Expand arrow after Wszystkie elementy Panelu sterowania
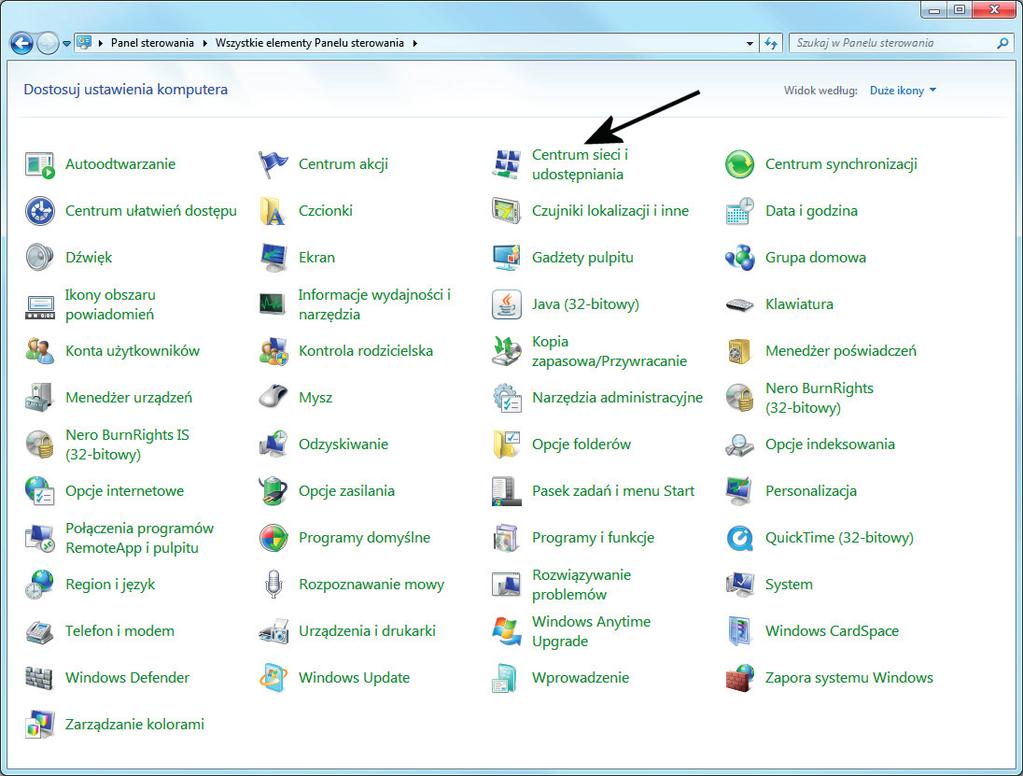This screenshot has height=776, width=1023. pos(415,44)
